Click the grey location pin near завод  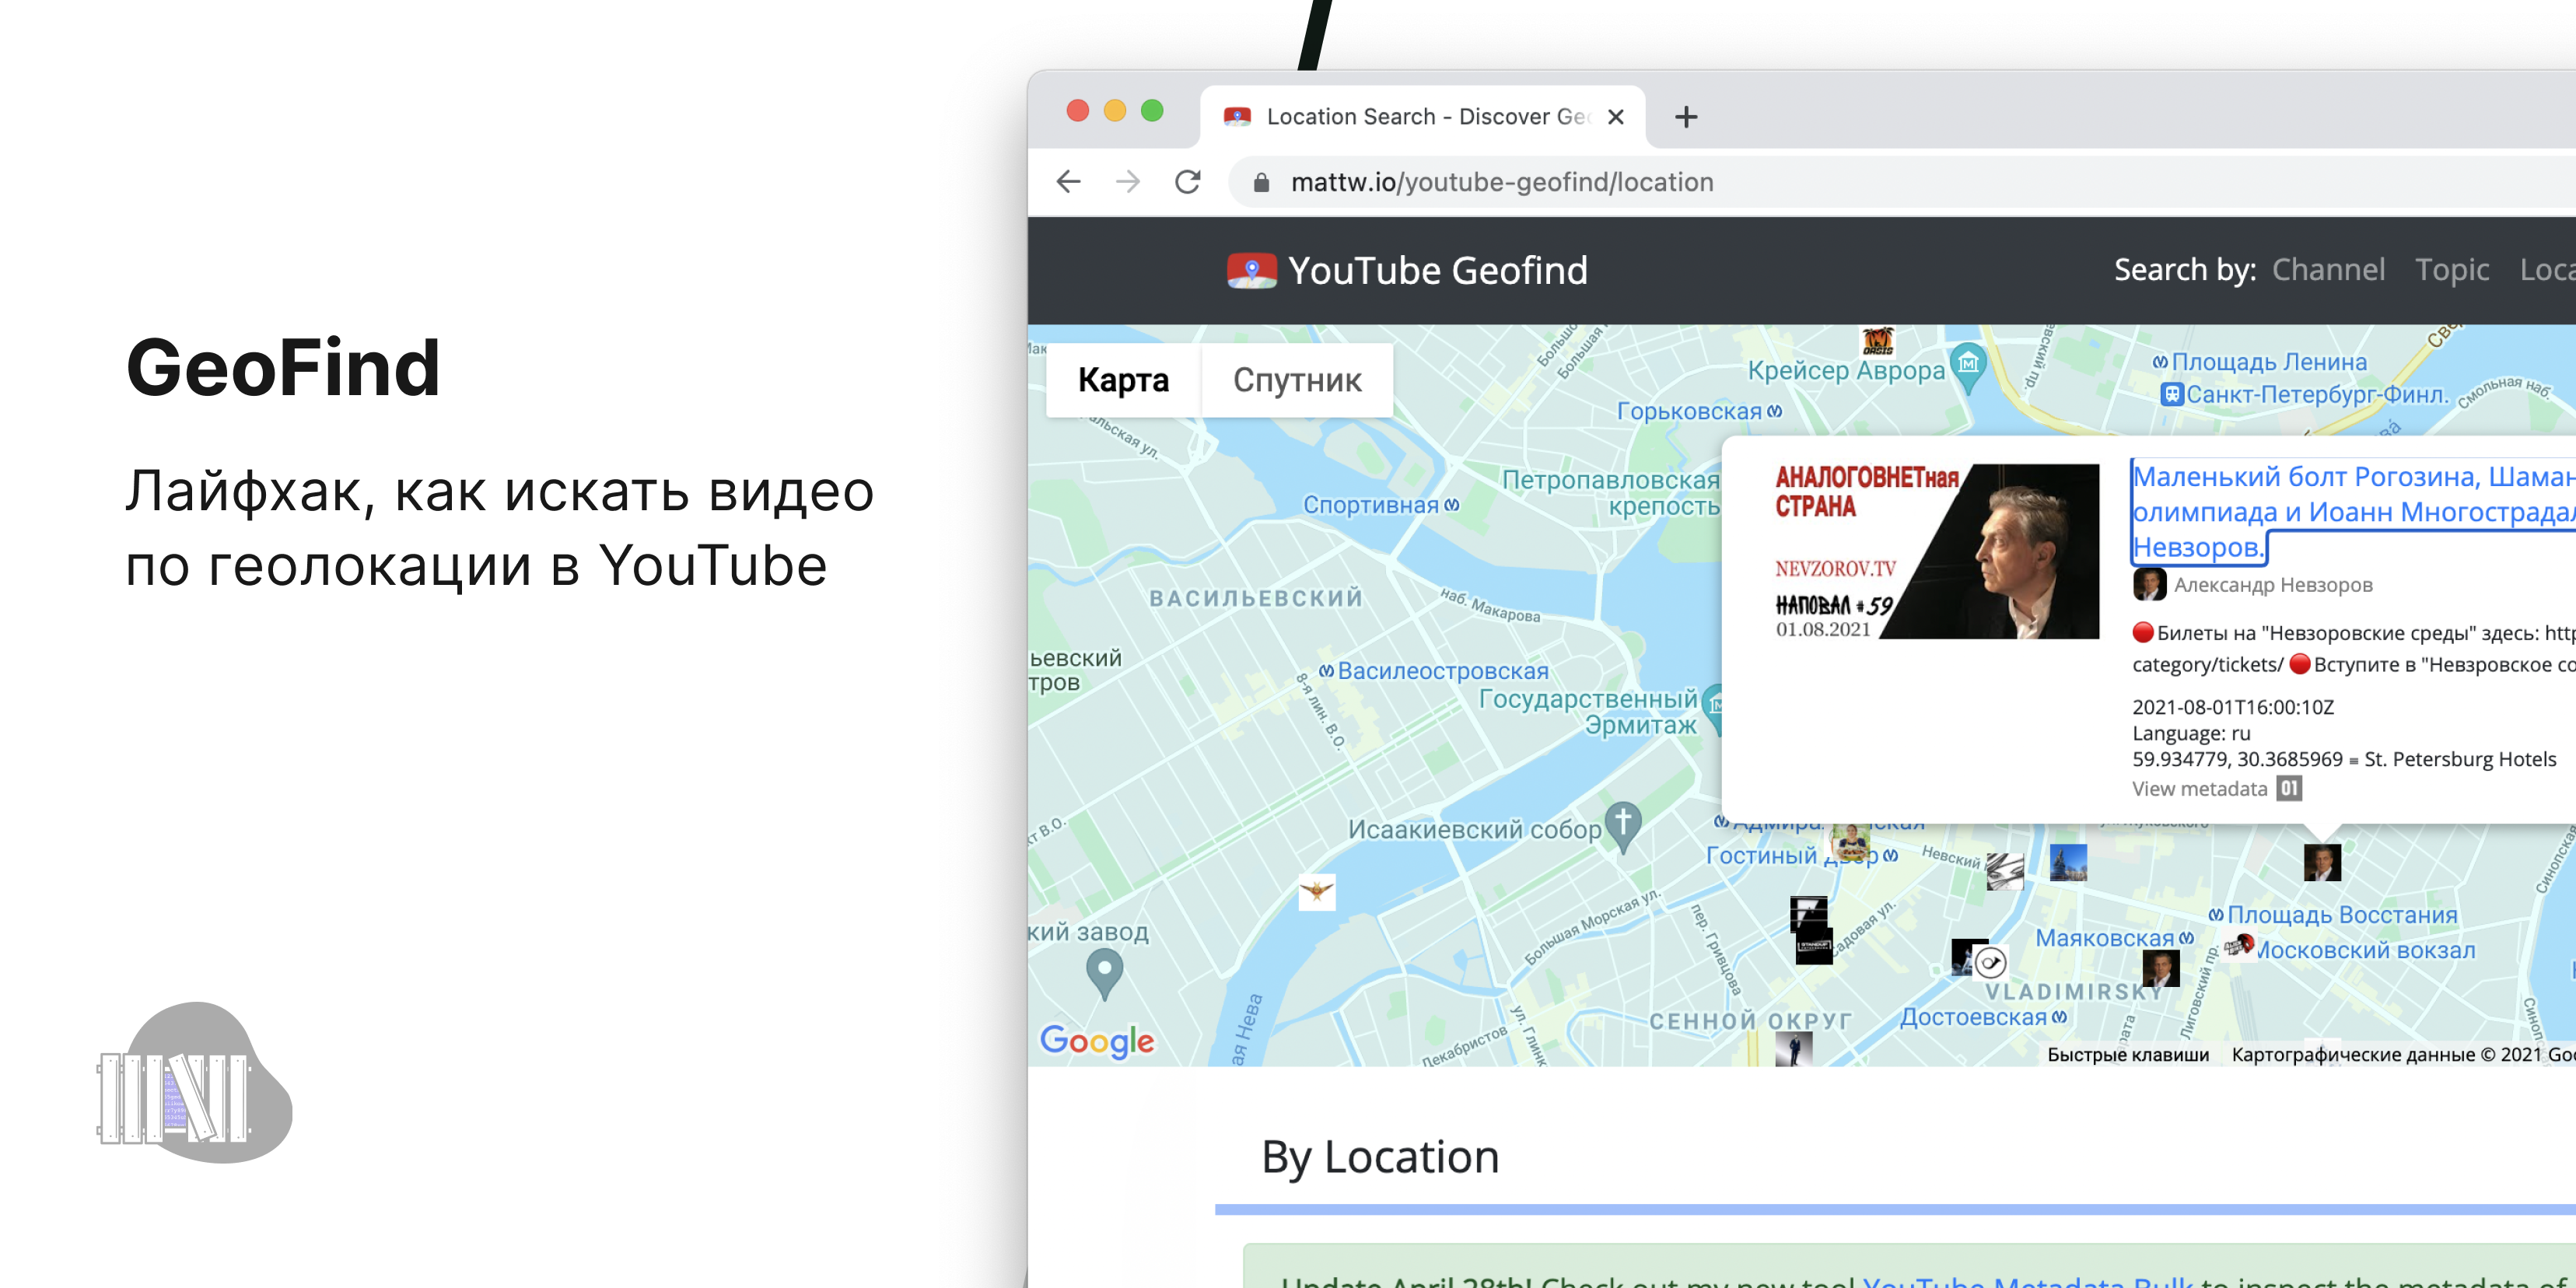pyautogui.click(x=1104, y=973)
